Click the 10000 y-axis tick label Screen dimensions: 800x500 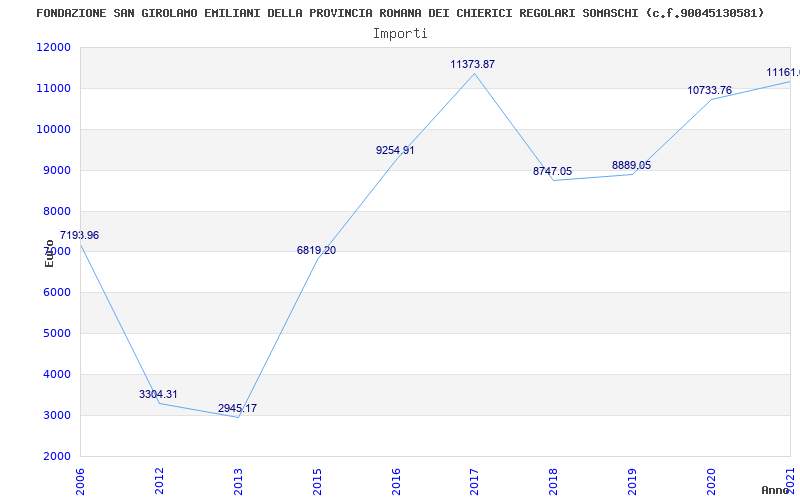point(53,129)
